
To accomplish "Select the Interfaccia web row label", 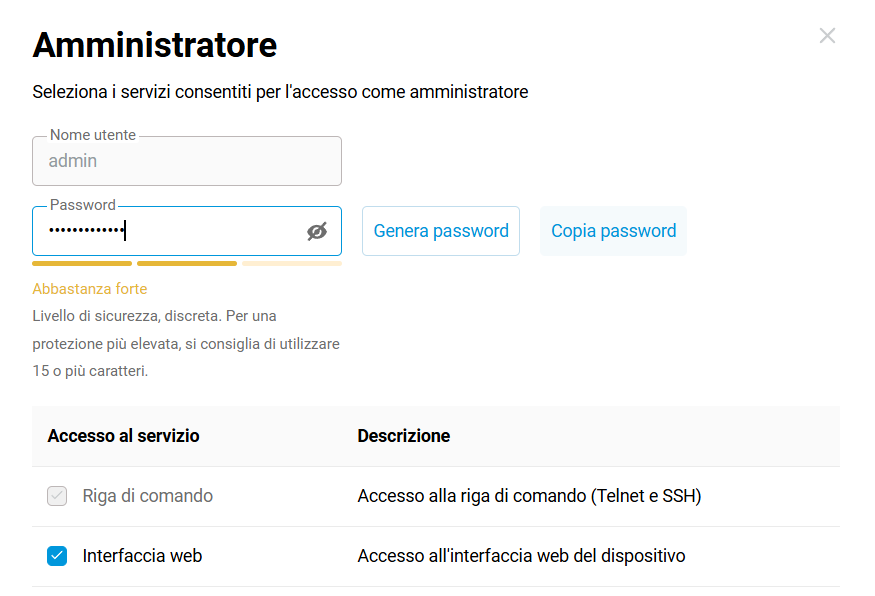I will [142, 556].
